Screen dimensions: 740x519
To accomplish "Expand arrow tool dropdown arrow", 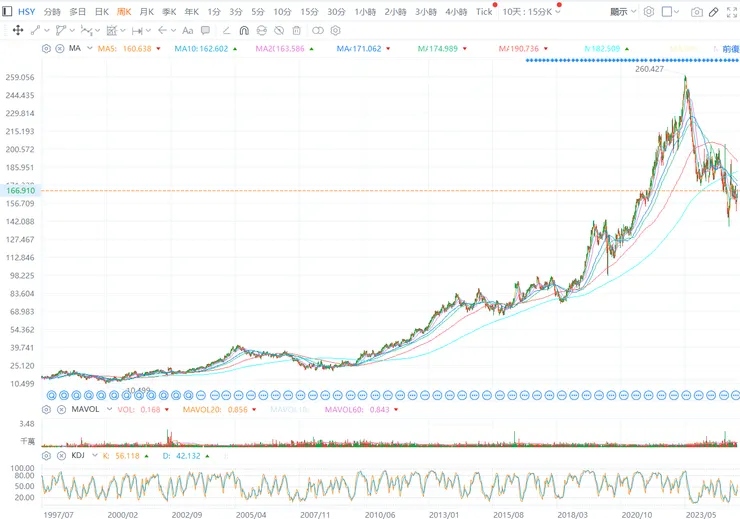I will pos(173,31).
